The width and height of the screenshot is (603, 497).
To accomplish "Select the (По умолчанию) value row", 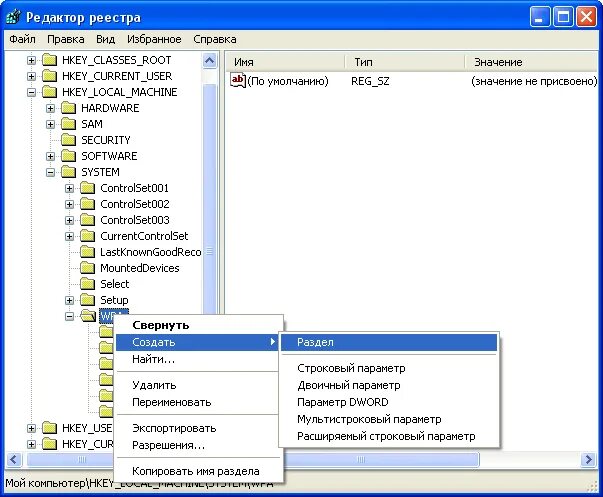I will click(x=413, y=81).
